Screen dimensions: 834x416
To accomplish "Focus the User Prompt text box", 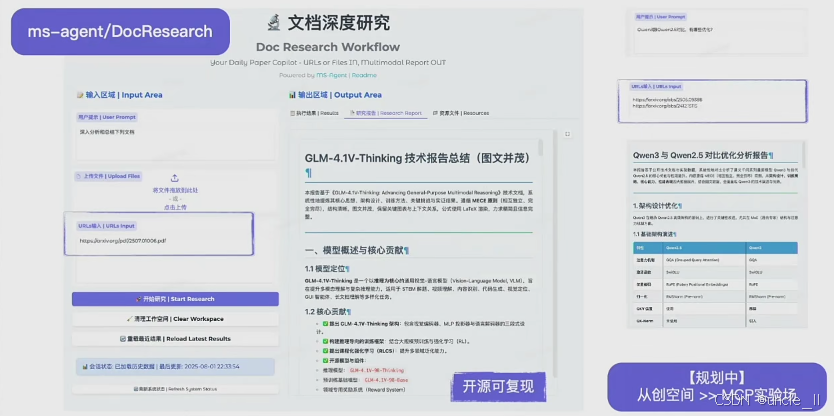I will 175,143.
